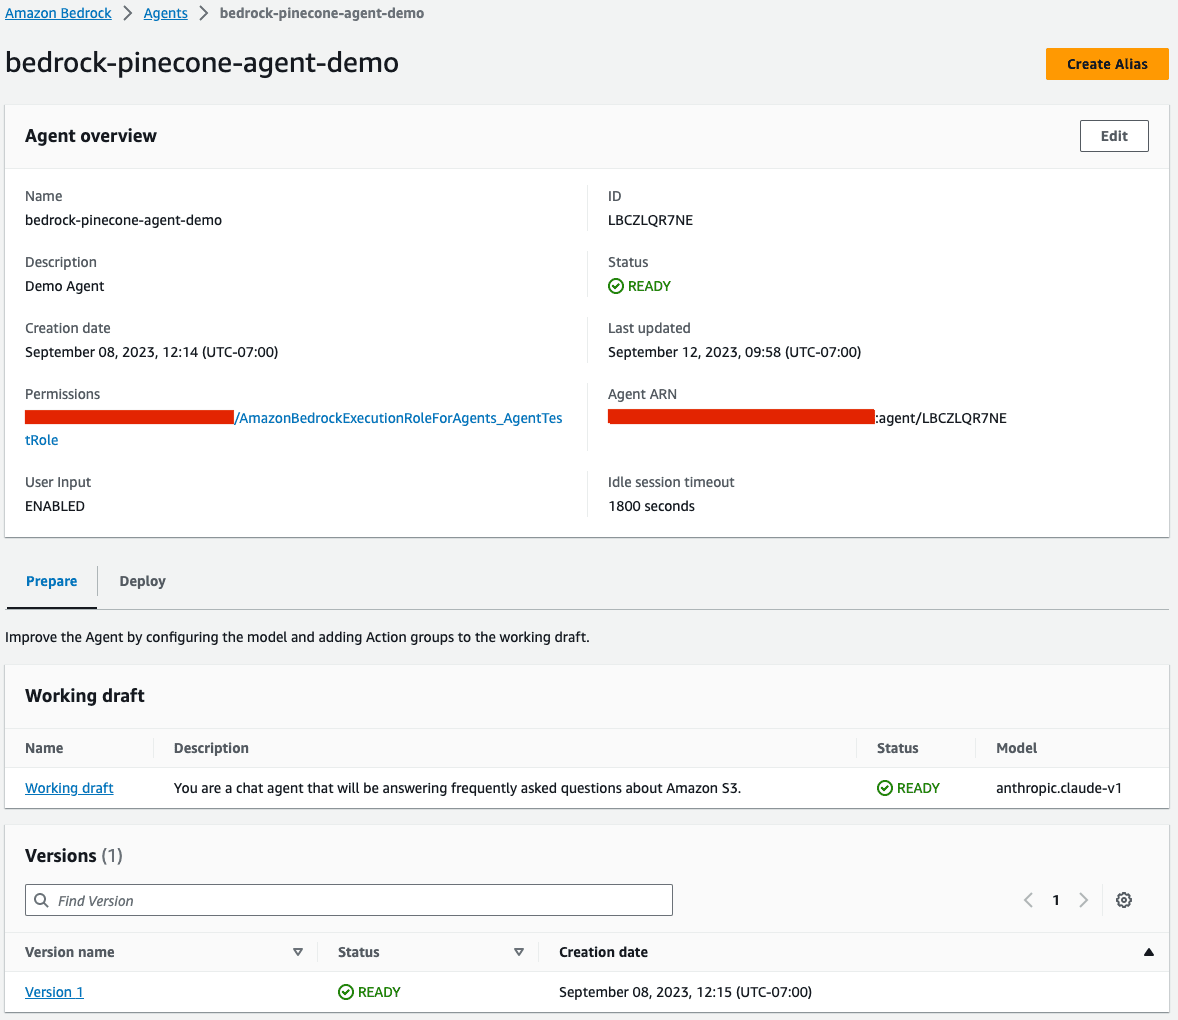Go to previous versions page arrow
Image resolution: width=1178 pixels, height=1020 pixels.
(1028, 900)
